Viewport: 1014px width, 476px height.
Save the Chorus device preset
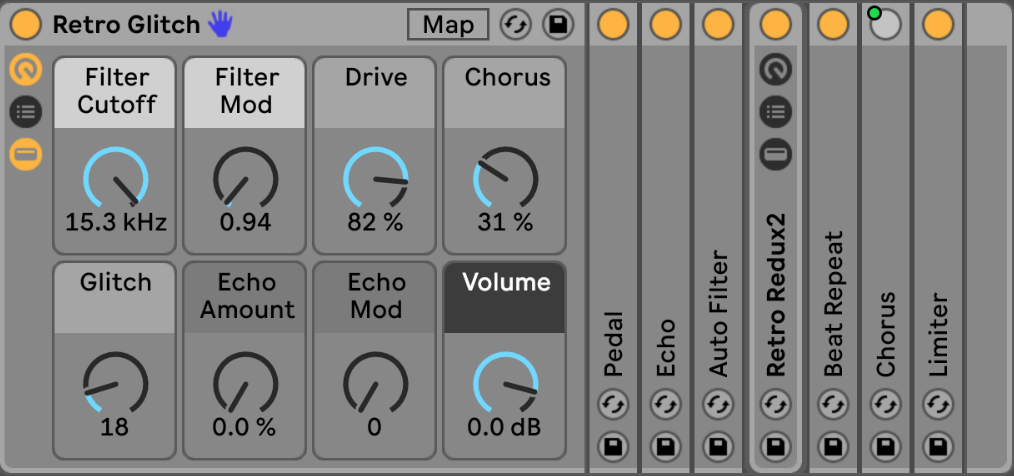click(x=886, y=447)
